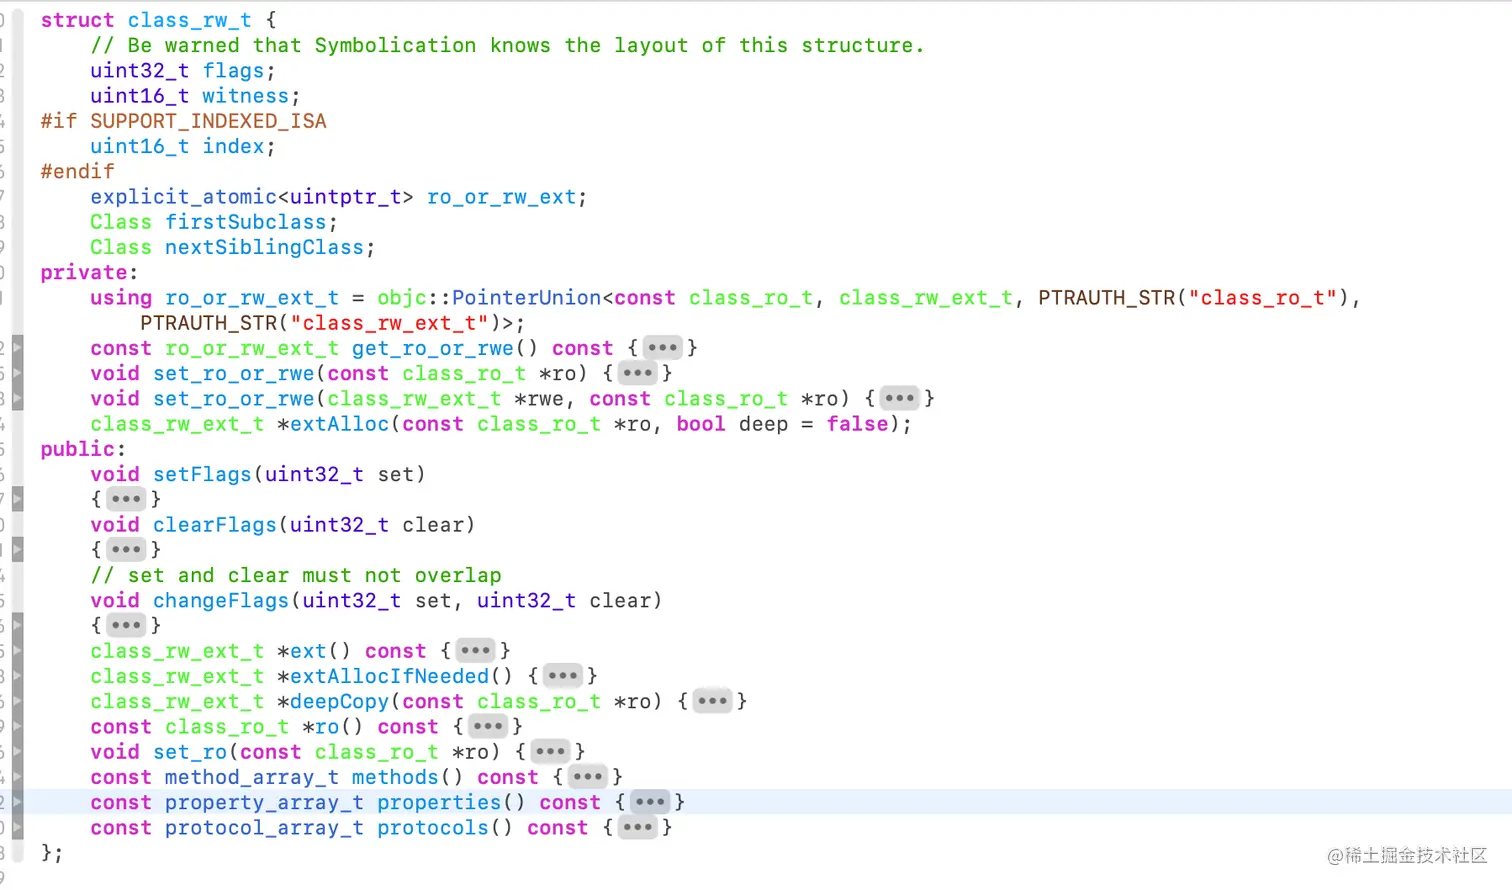Click the SUPPORT_INDEXED_ISA macro
This screenshot has height=890, width=1512.
coord(208,121)
